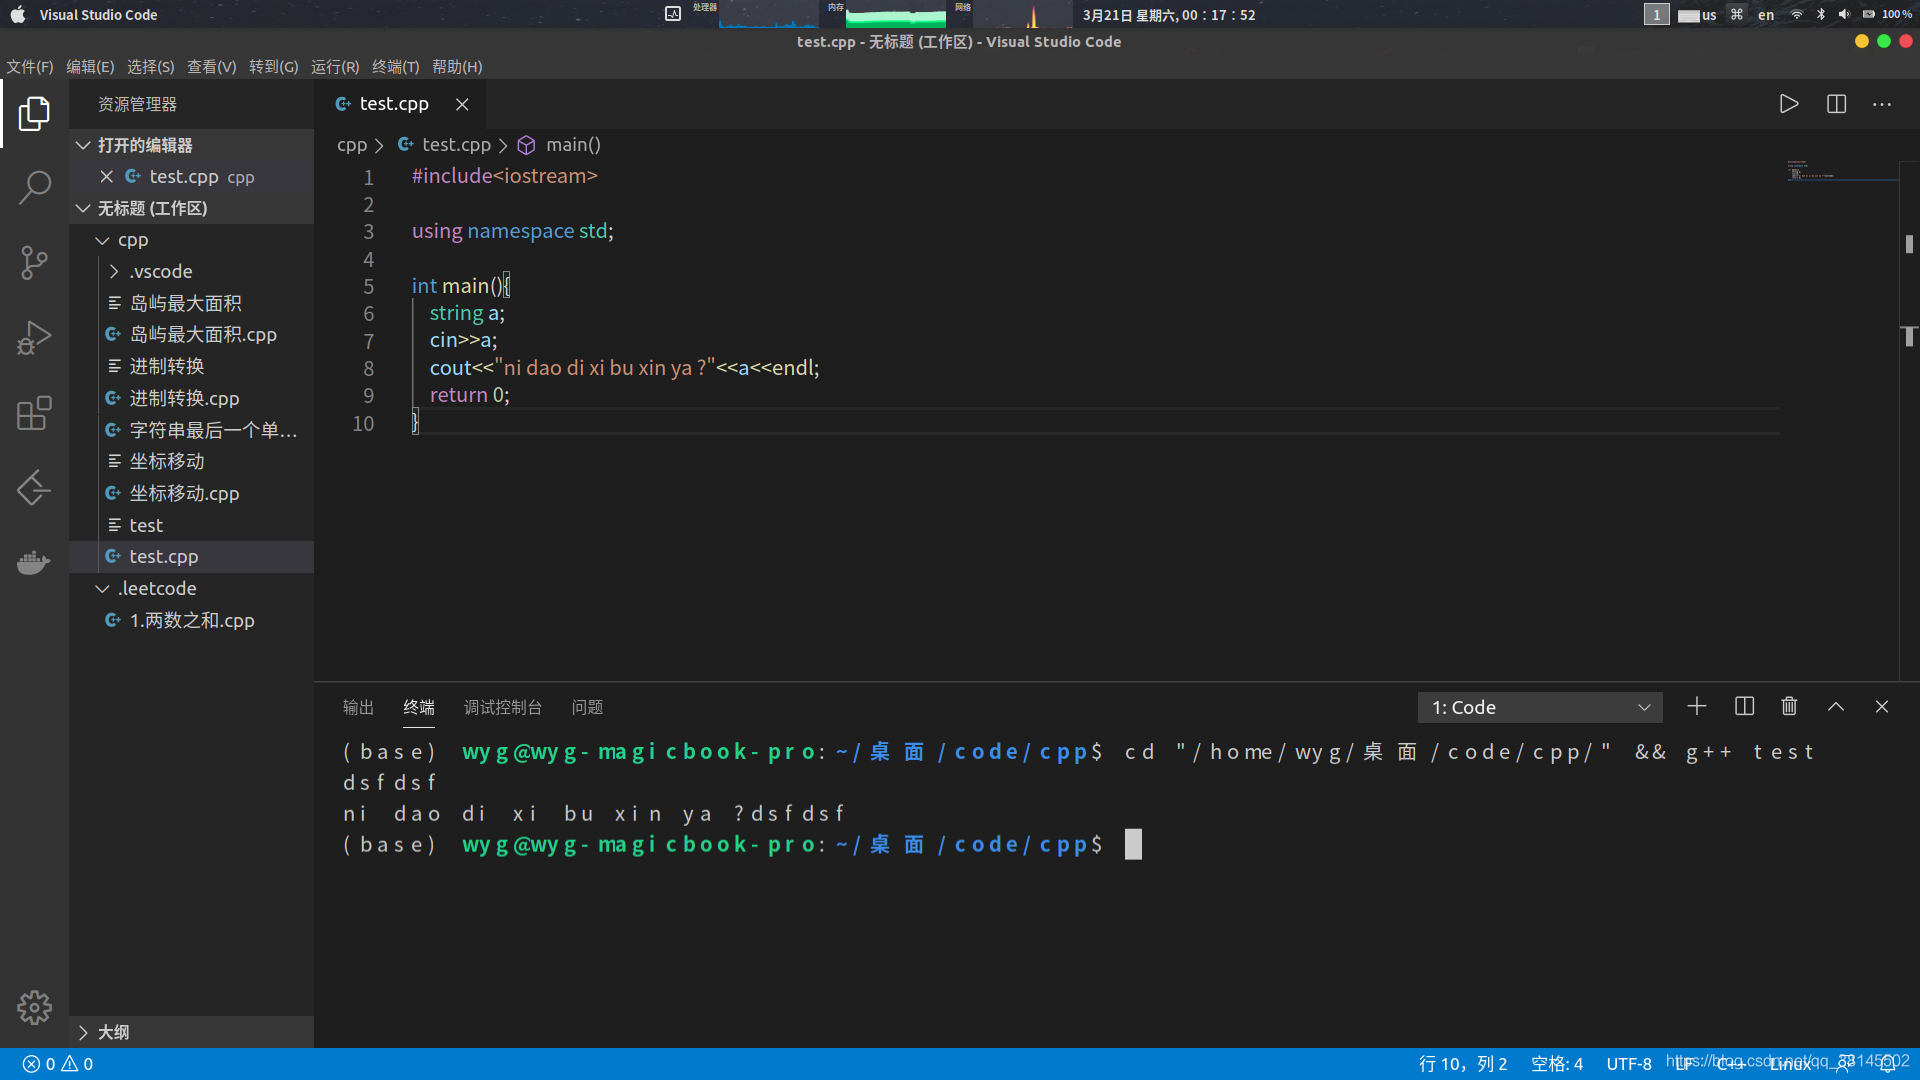This screenshot has width=1920, height=1080.
Task: Click the cpp breadcrumb folder
Action: click(x=352, y=145)
